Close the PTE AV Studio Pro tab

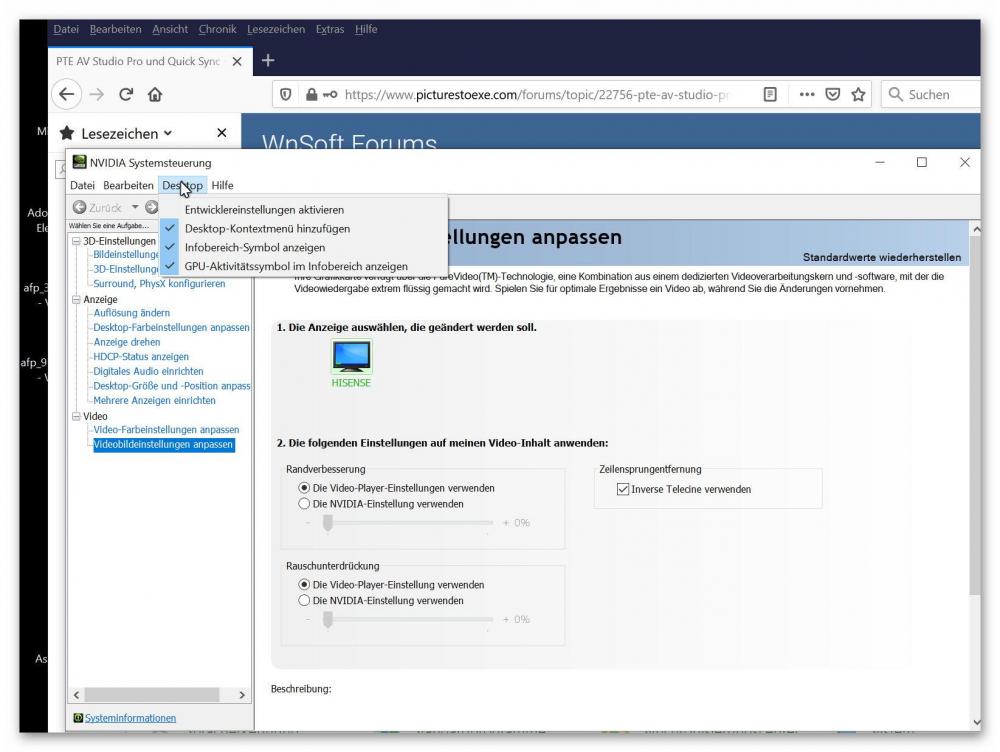coord(237,61)
